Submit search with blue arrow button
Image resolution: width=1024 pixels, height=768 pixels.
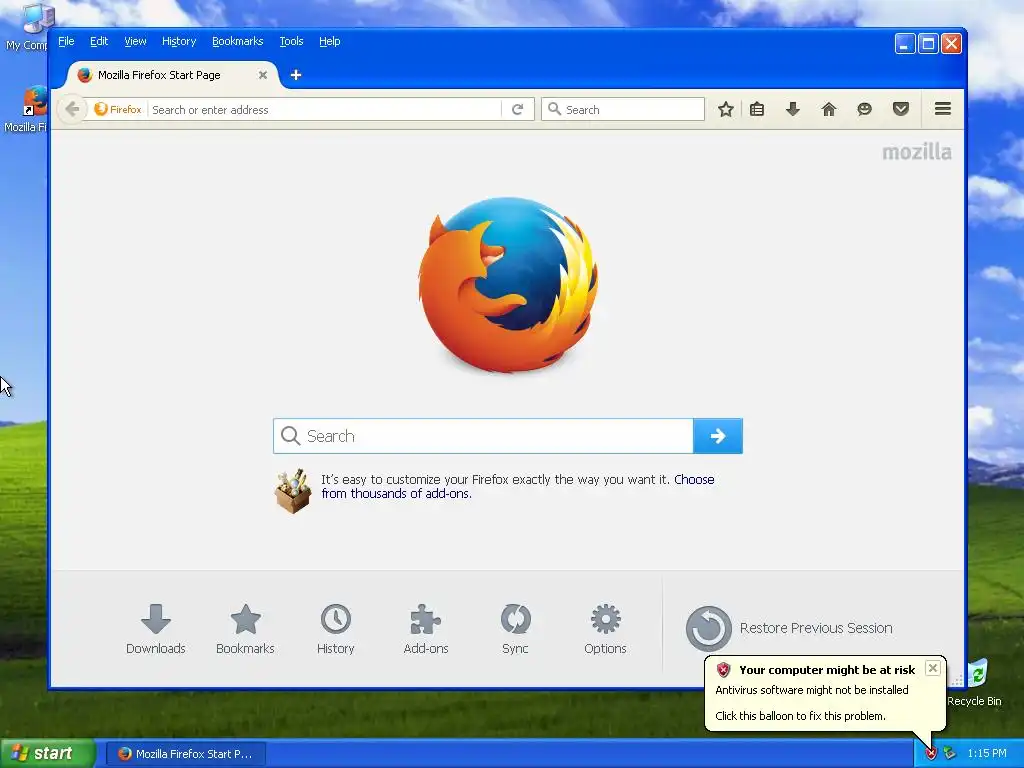coord(718,436)
